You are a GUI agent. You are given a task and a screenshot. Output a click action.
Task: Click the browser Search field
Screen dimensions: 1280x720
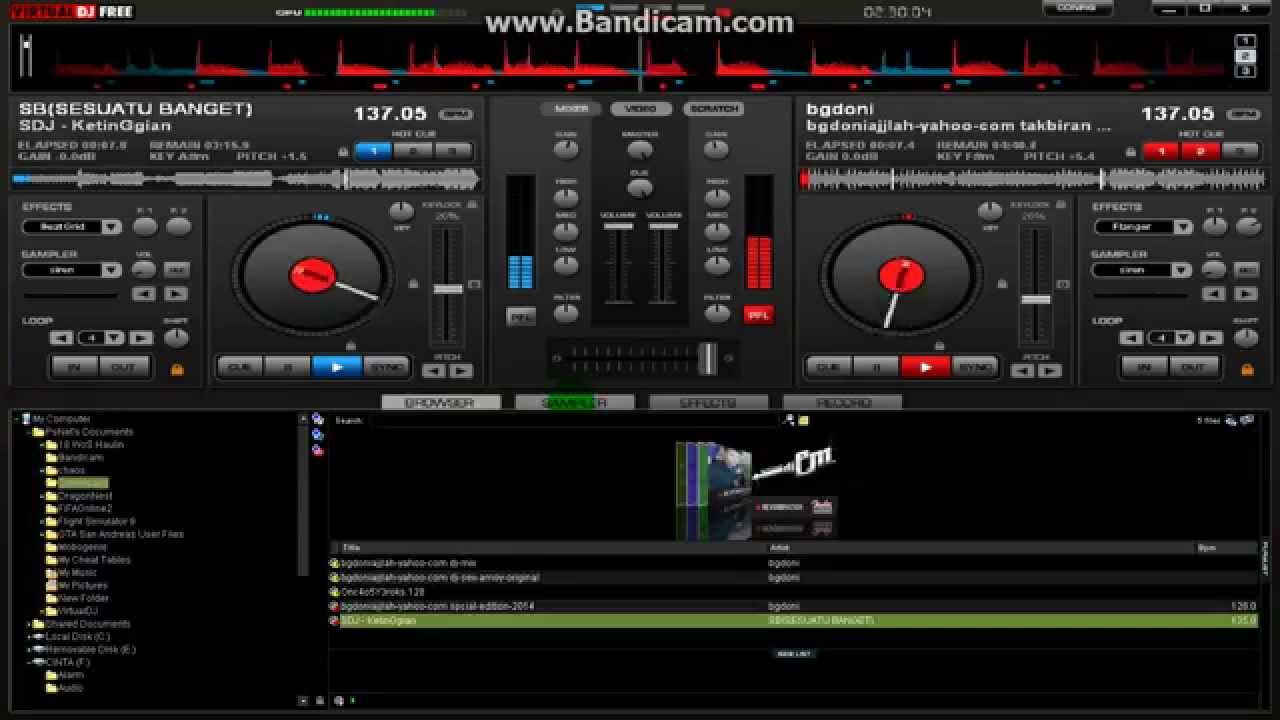(x=574, y=421)
